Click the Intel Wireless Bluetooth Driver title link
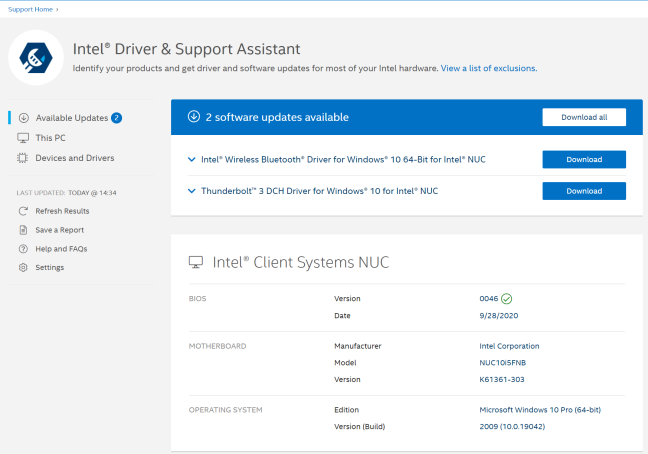 pyautogui.click(x=343, y=159)
